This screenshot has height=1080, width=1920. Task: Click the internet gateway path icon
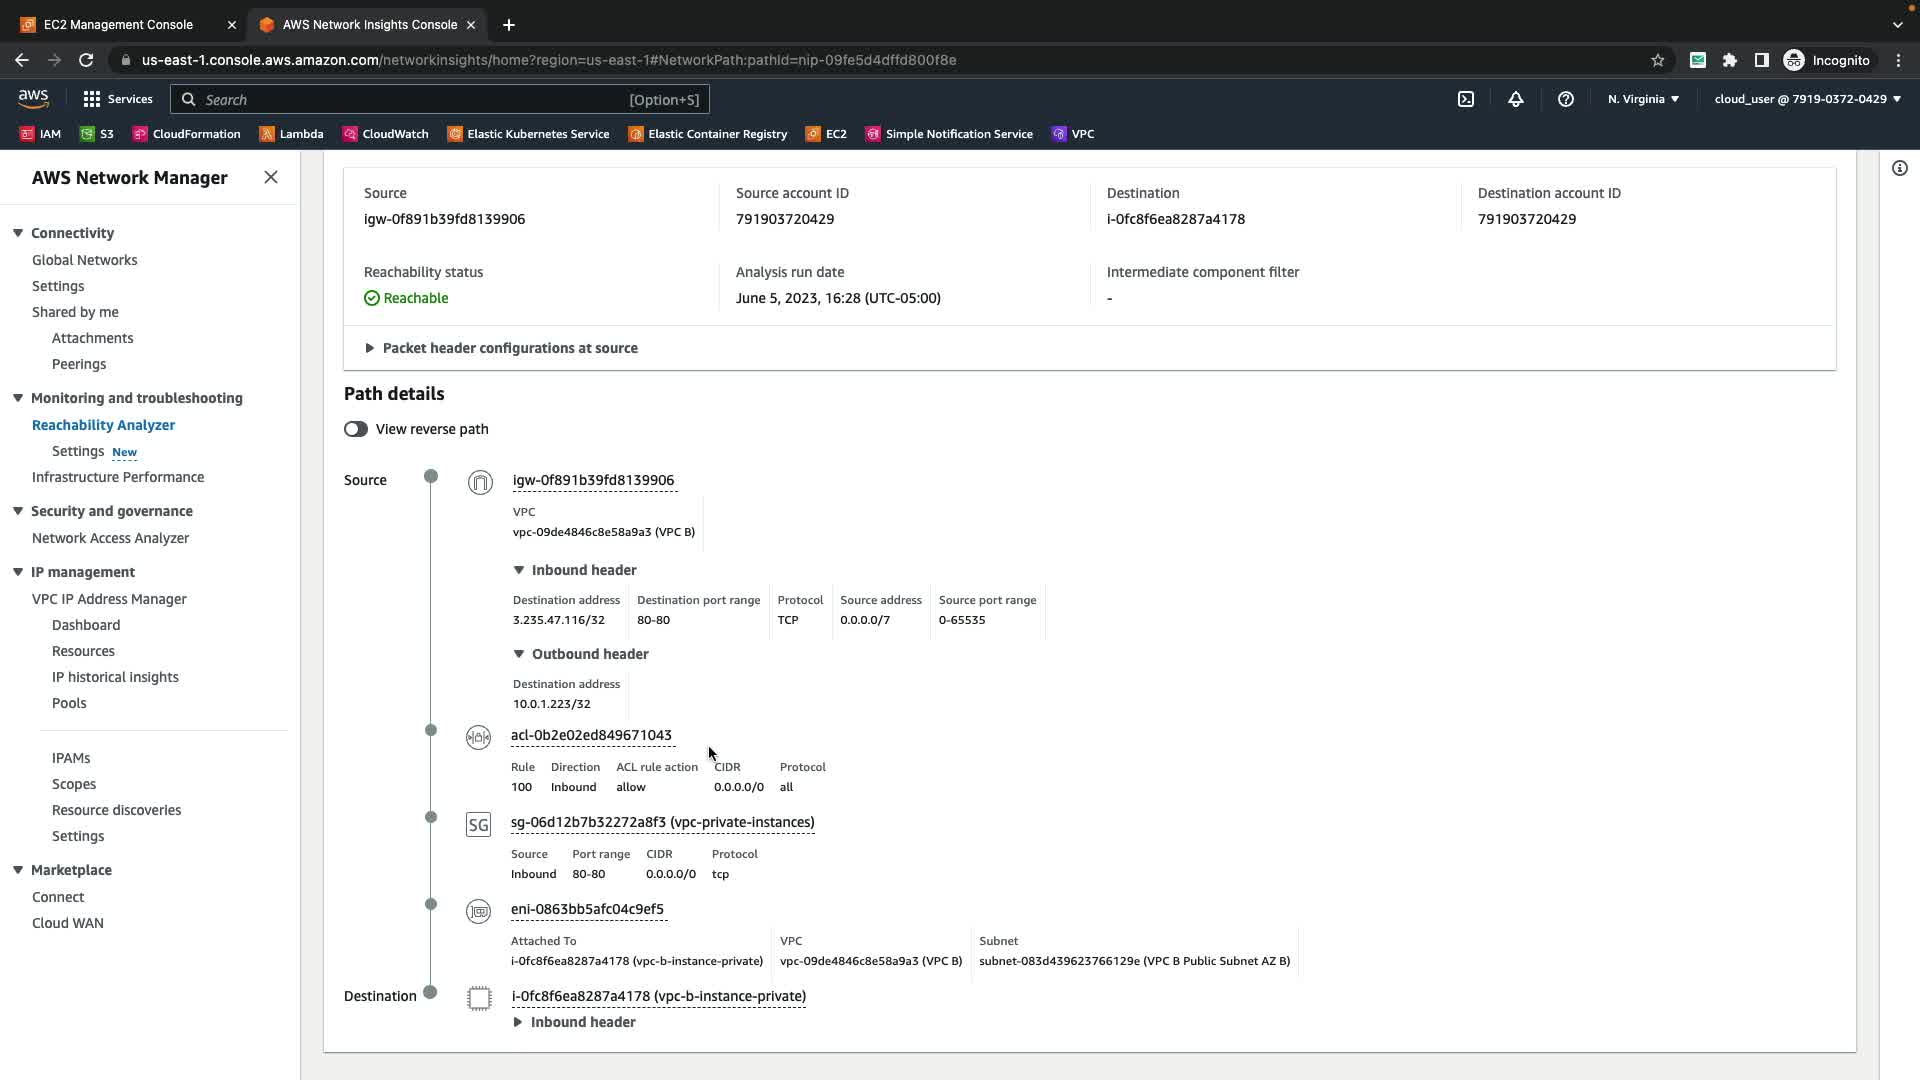coord(480,483)
